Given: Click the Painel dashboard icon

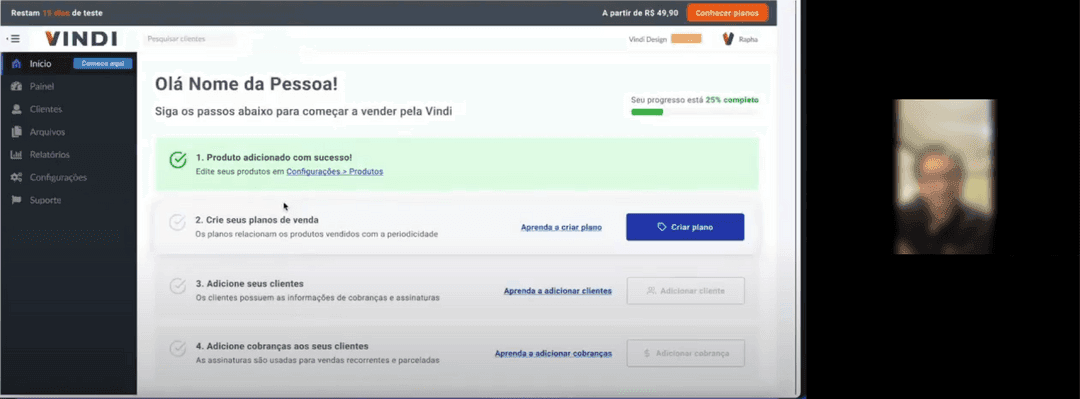Looking at the screenshot, I should [17, 86].
